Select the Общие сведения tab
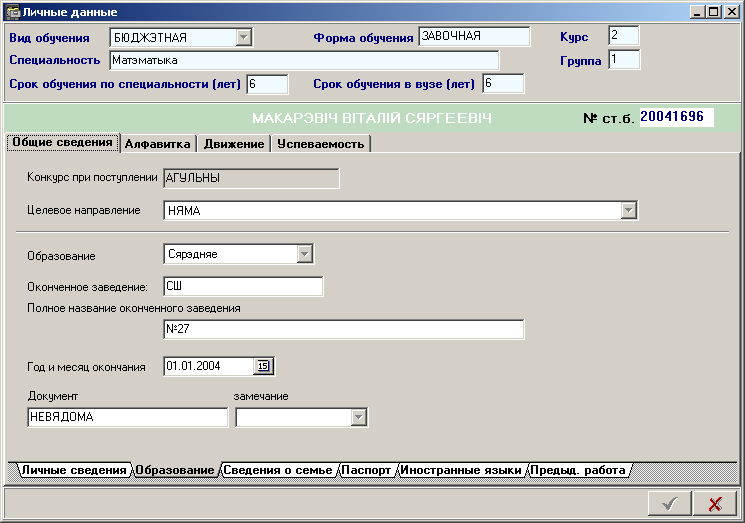The width and height of the screenshot is (745, 523). [63, 142]
